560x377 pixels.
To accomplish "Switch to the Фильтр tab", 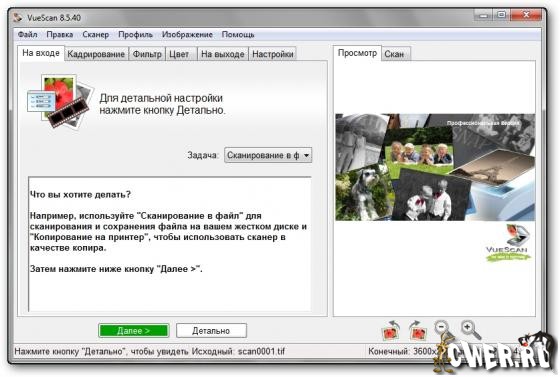I will (147, 54).
